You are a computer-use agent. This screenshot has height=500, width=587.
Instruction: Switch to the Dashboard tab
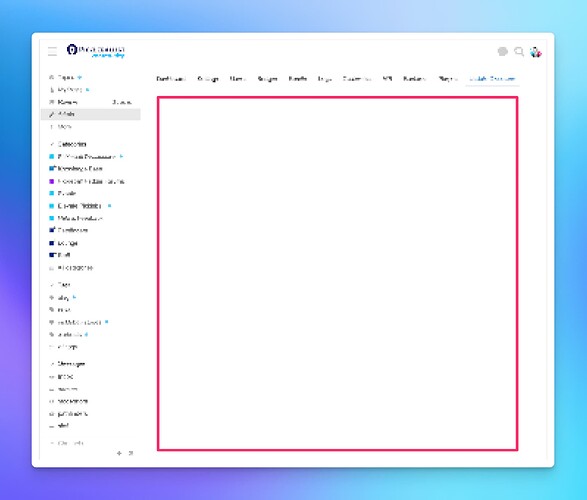[x=171, y=79]
